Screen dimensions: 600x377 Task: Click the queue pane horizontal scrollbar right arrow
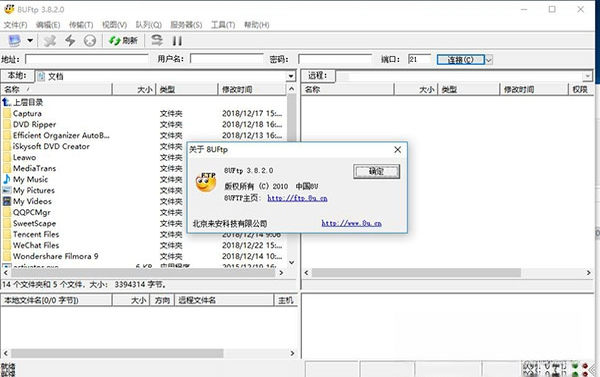pyautogui.click(x=292, y=353)
